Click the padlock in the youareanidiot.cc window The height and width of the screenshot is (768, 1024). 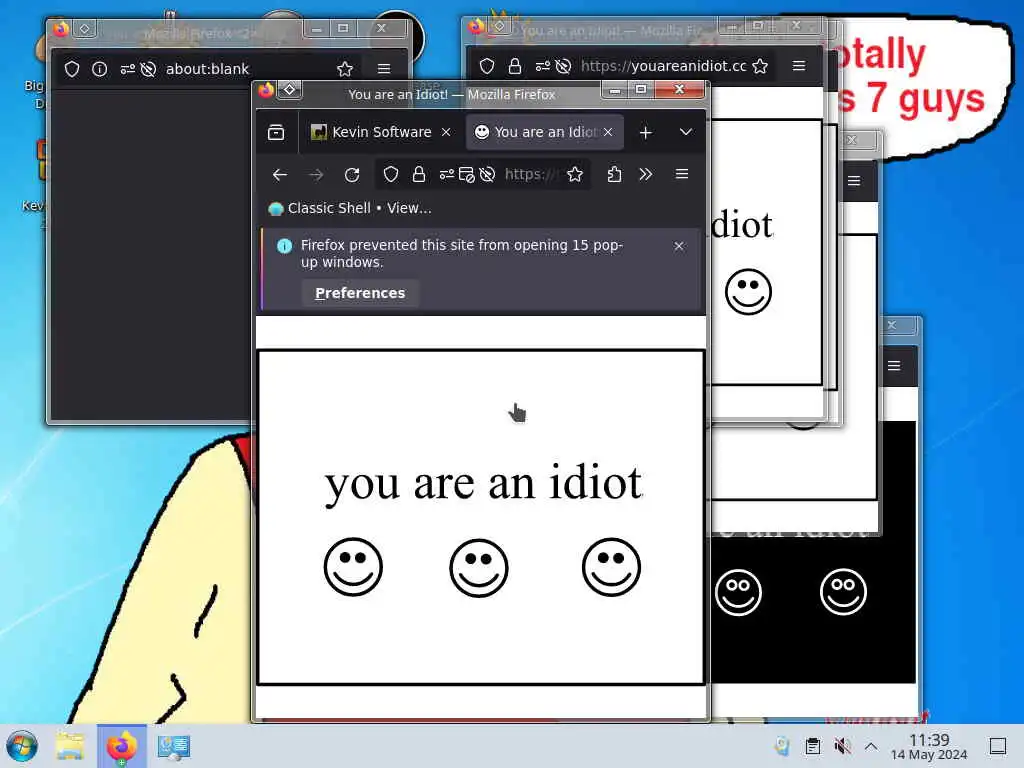(515, 66)
